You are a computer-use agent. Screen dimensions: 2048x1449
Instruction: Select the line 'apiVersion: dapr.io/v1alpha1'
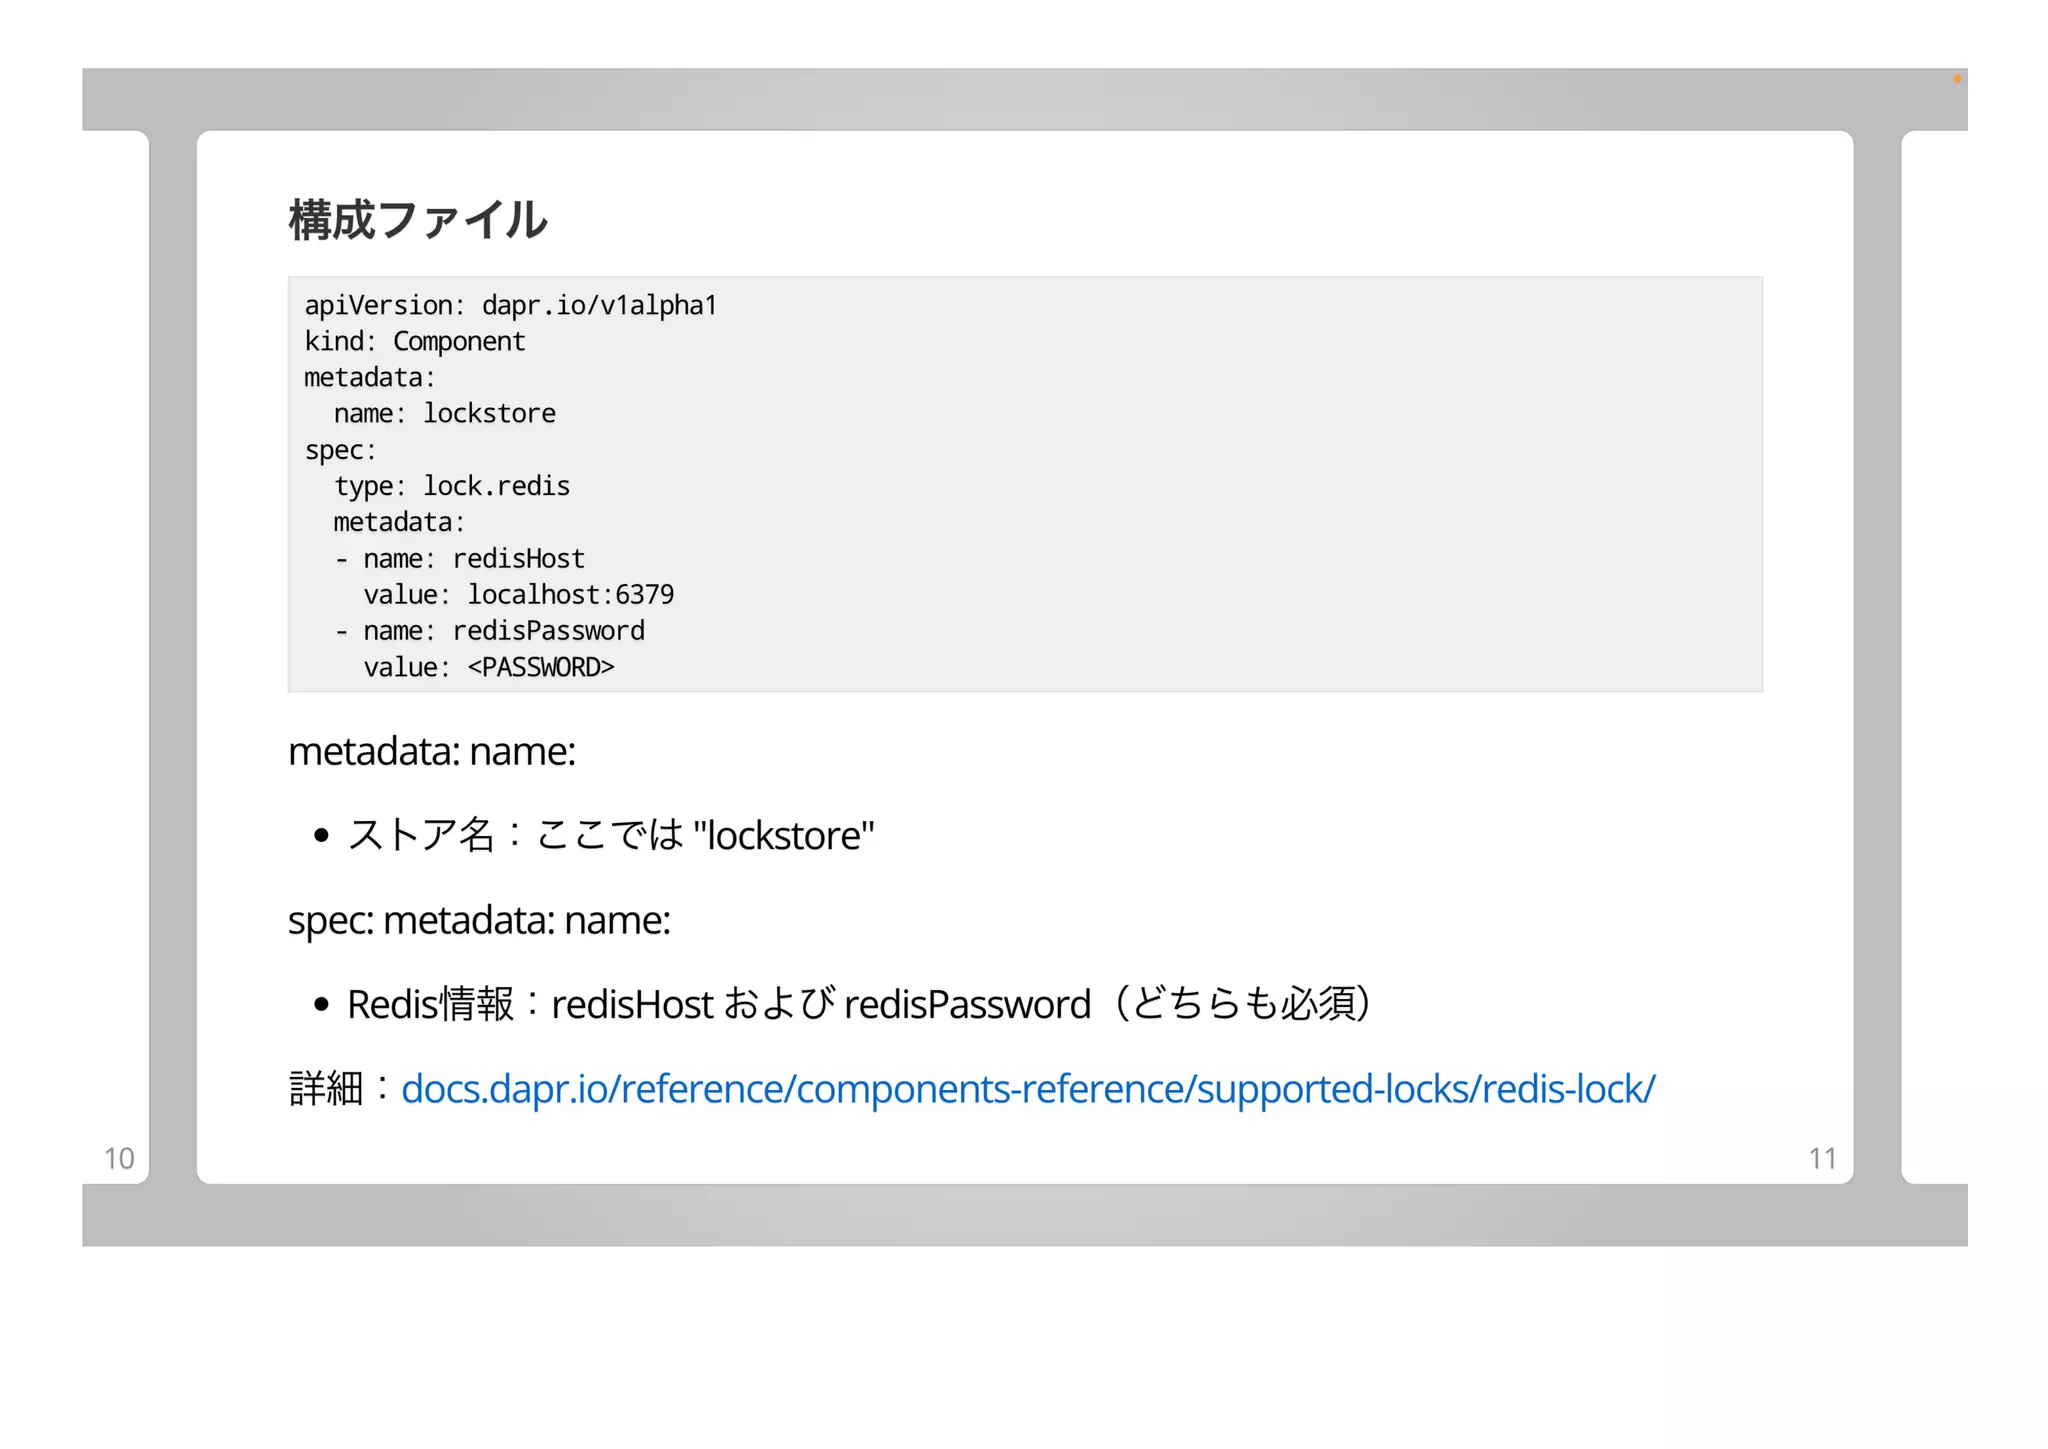[511, 305]
